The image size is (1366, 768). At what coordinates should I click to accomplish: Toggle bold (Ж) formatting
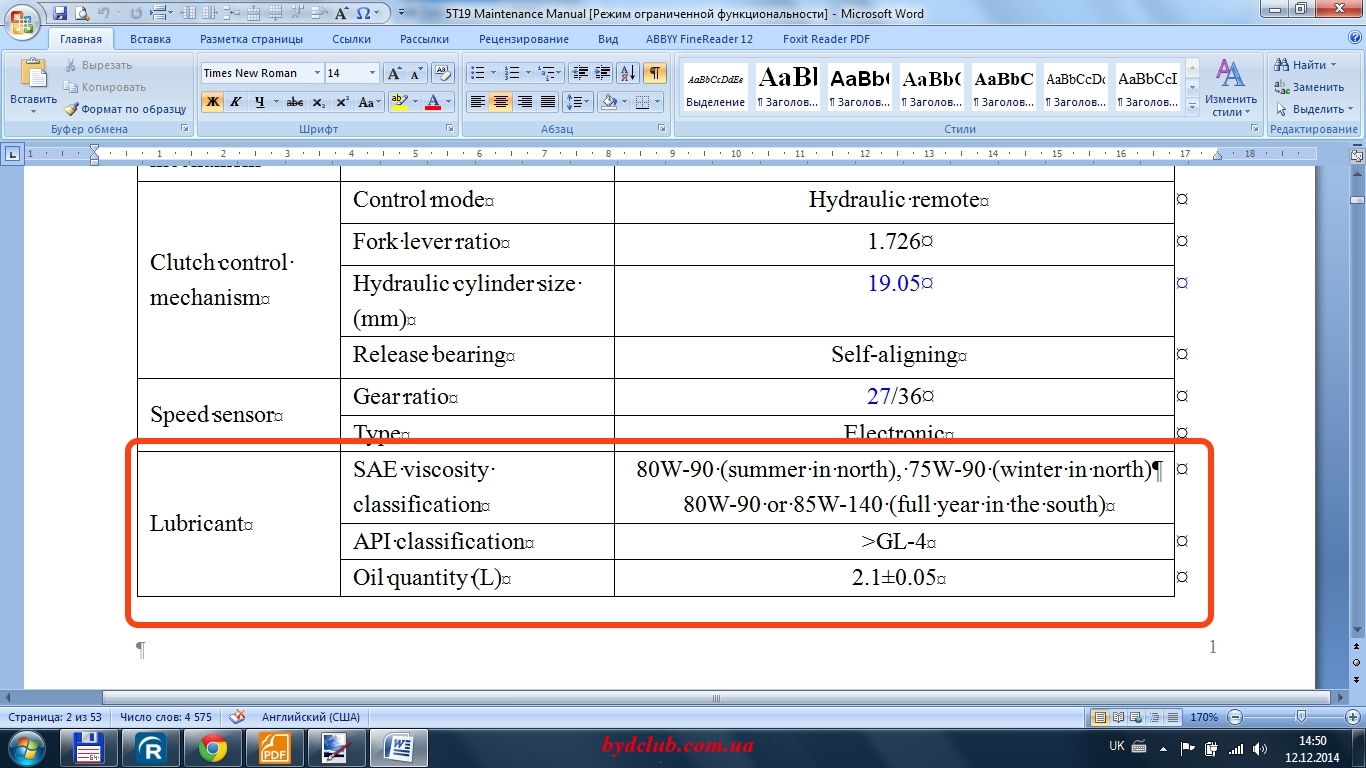pos(212,102)
